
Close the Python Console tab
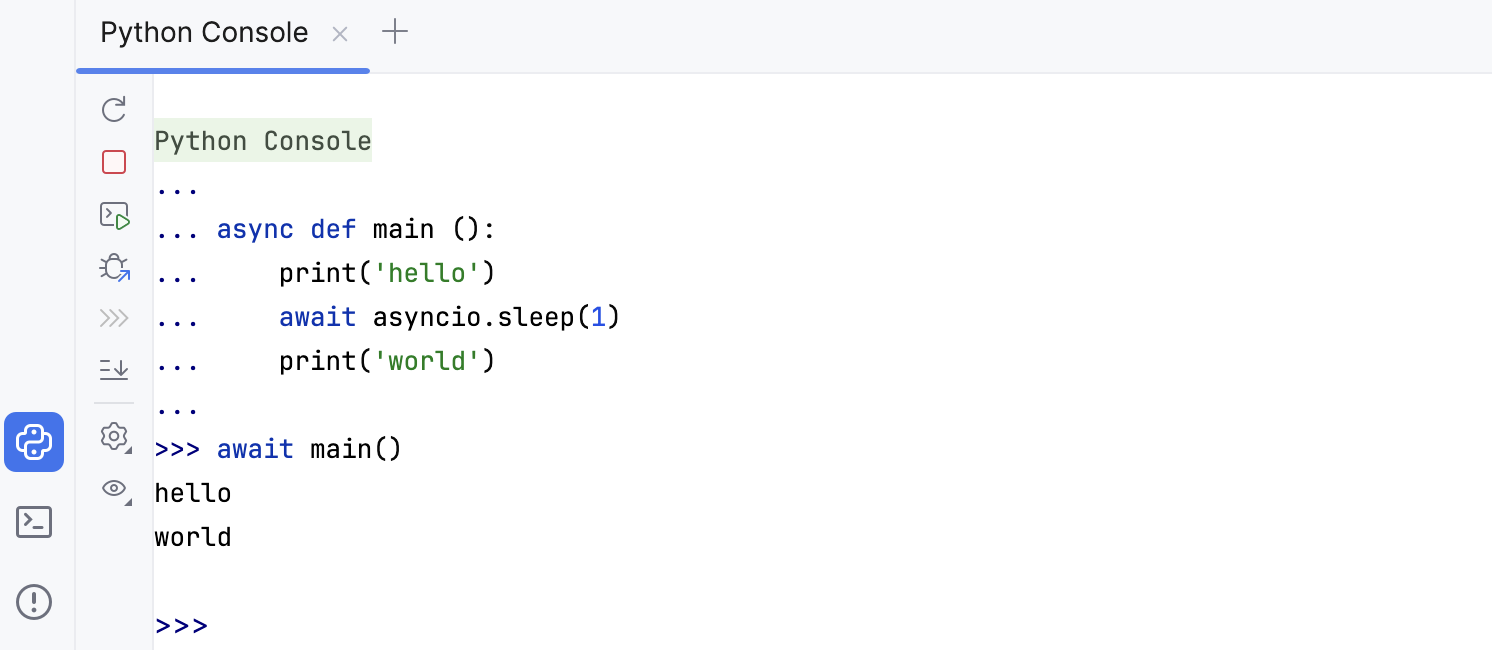click(x=339, y=34)
